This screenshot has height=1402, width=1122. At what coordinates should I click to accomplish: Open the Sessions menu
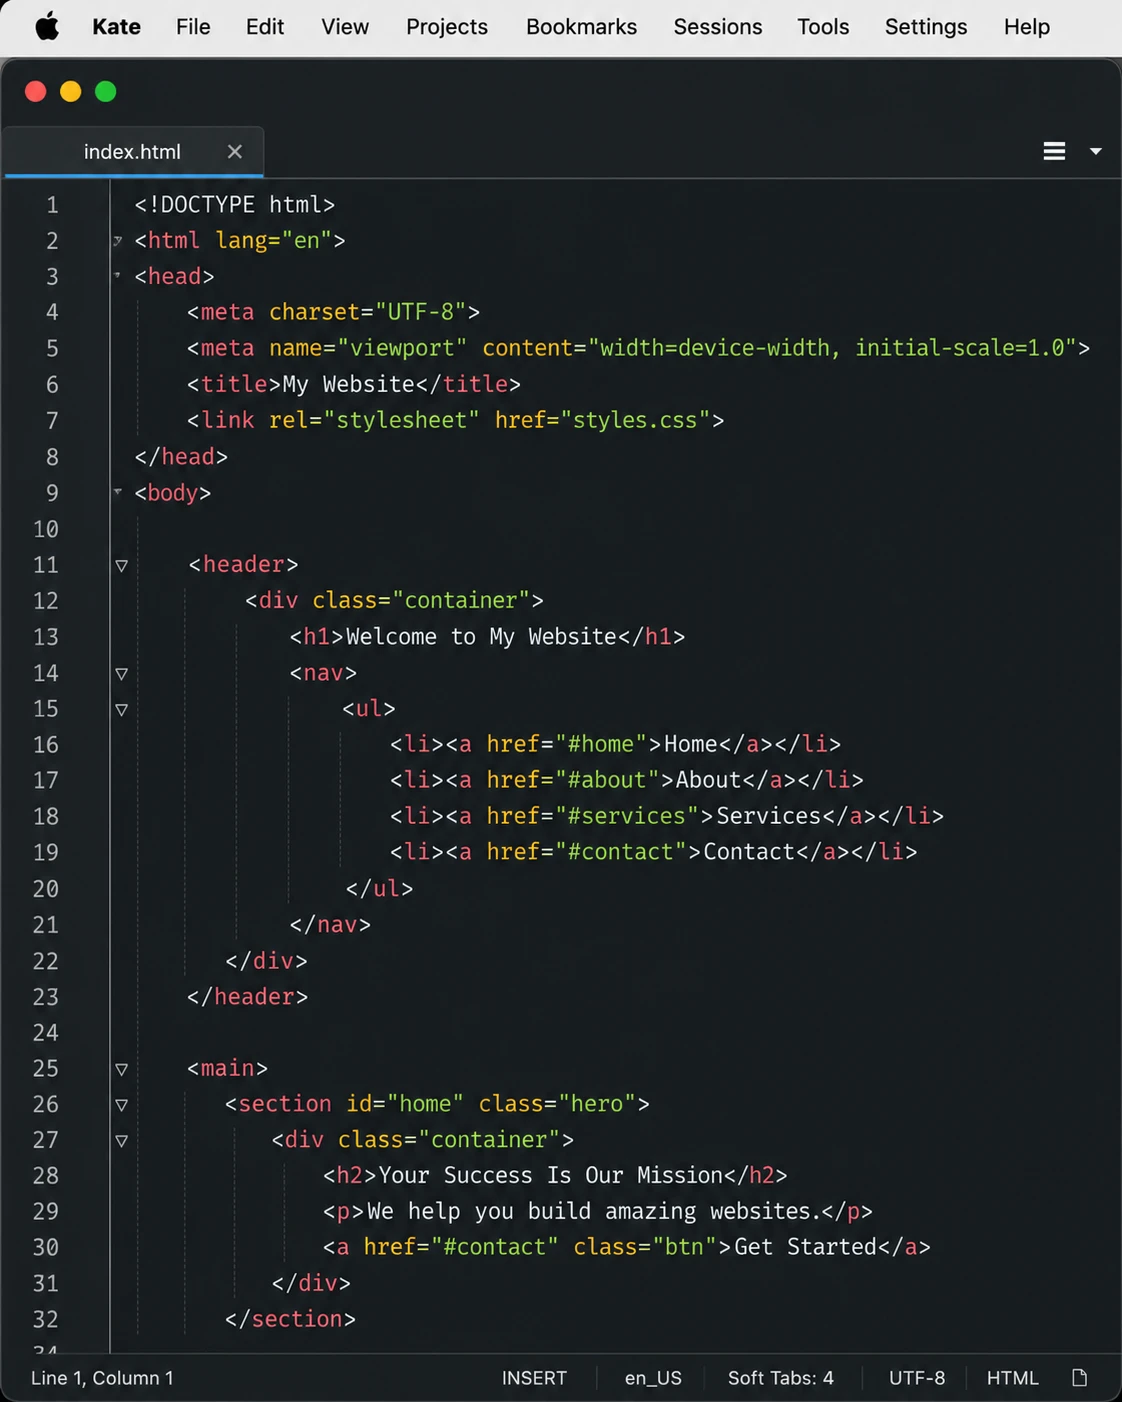(717, 27)
